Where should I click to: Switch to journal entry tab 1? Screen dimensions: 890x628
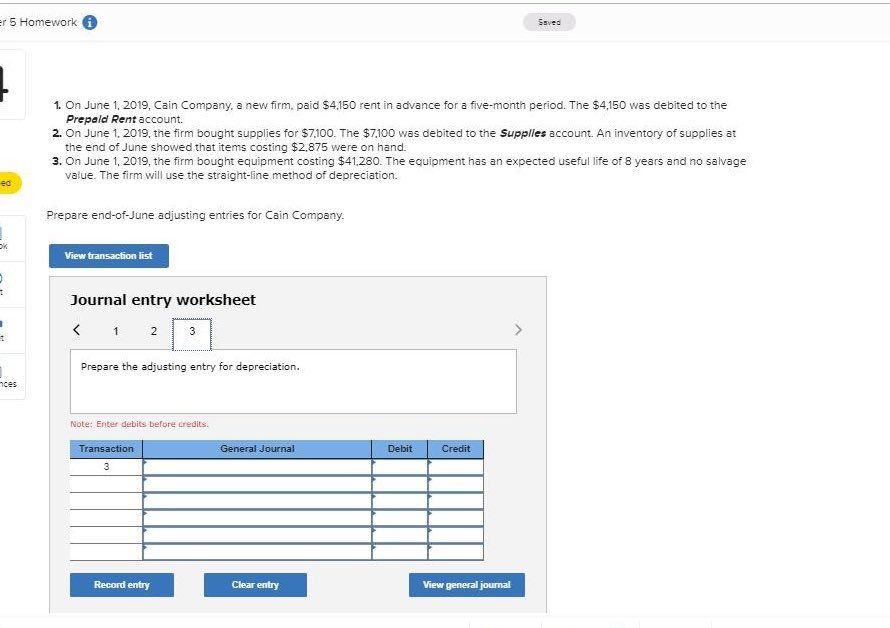pos(116,331)
